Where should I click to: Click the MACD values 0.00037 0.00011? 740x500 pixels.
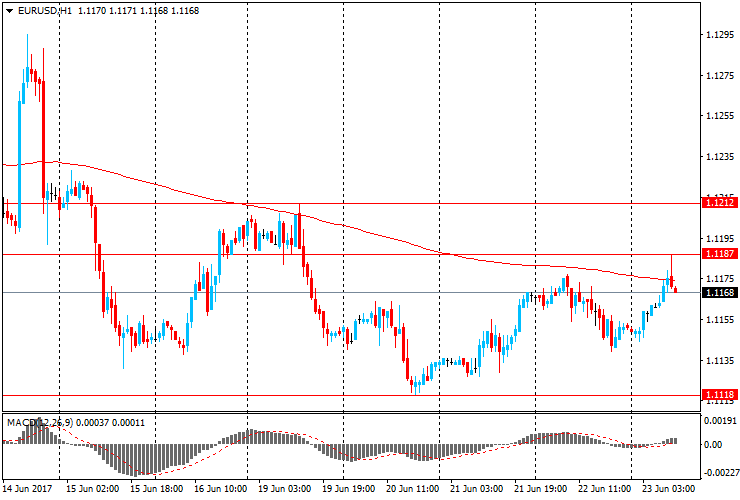110,423
